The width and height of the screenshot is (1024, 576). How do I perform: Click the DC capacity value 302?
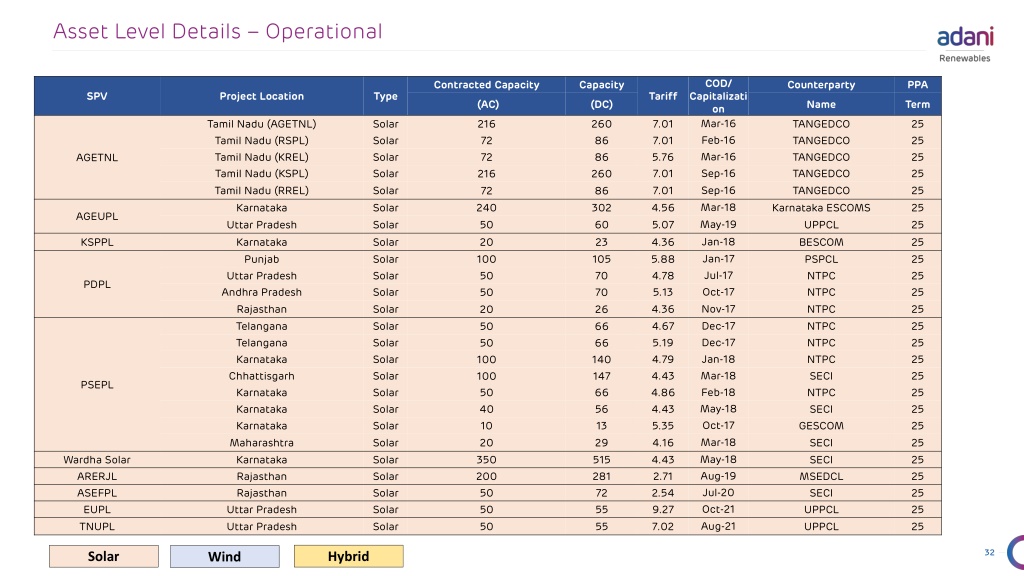601,208
